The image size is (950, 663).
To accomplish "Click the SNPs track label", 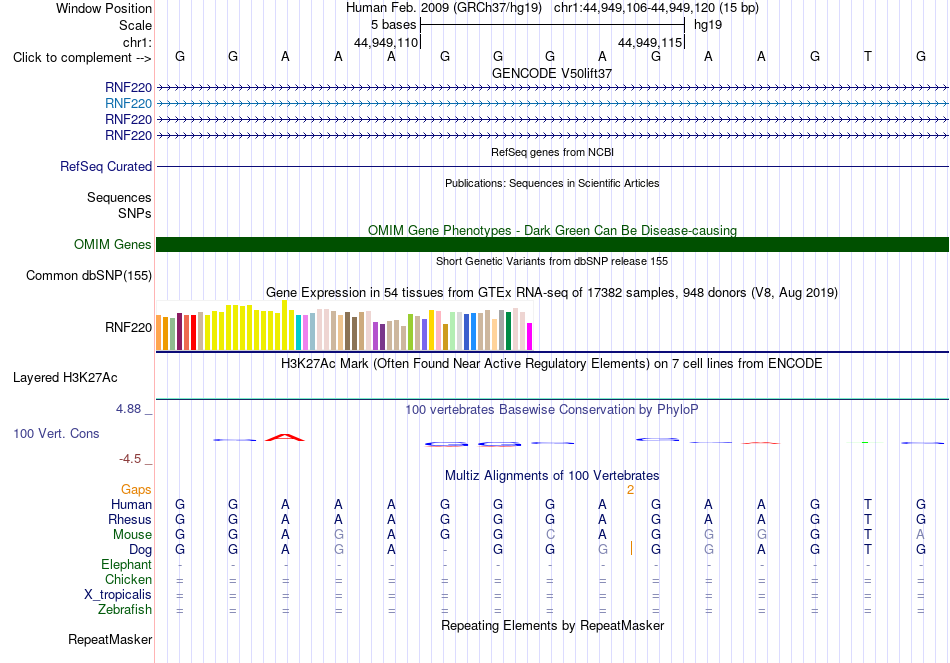I will click(x=135, y=213).
